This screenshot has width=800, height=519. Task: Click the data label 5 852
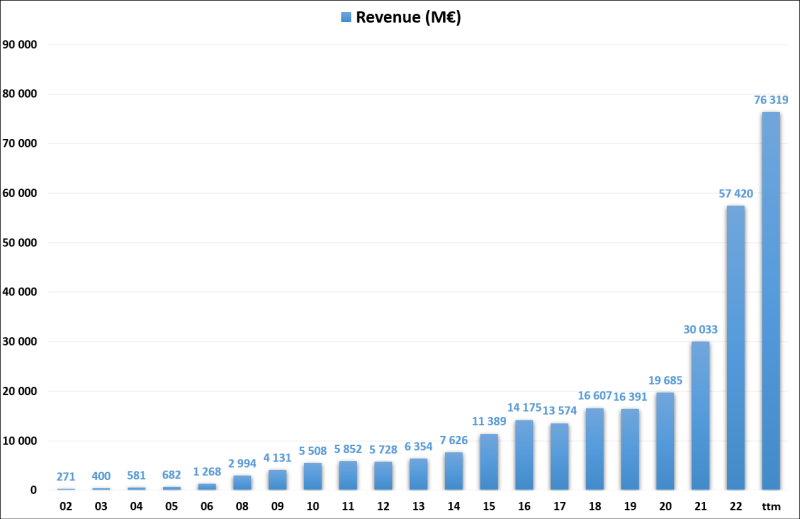click(348, 449)
